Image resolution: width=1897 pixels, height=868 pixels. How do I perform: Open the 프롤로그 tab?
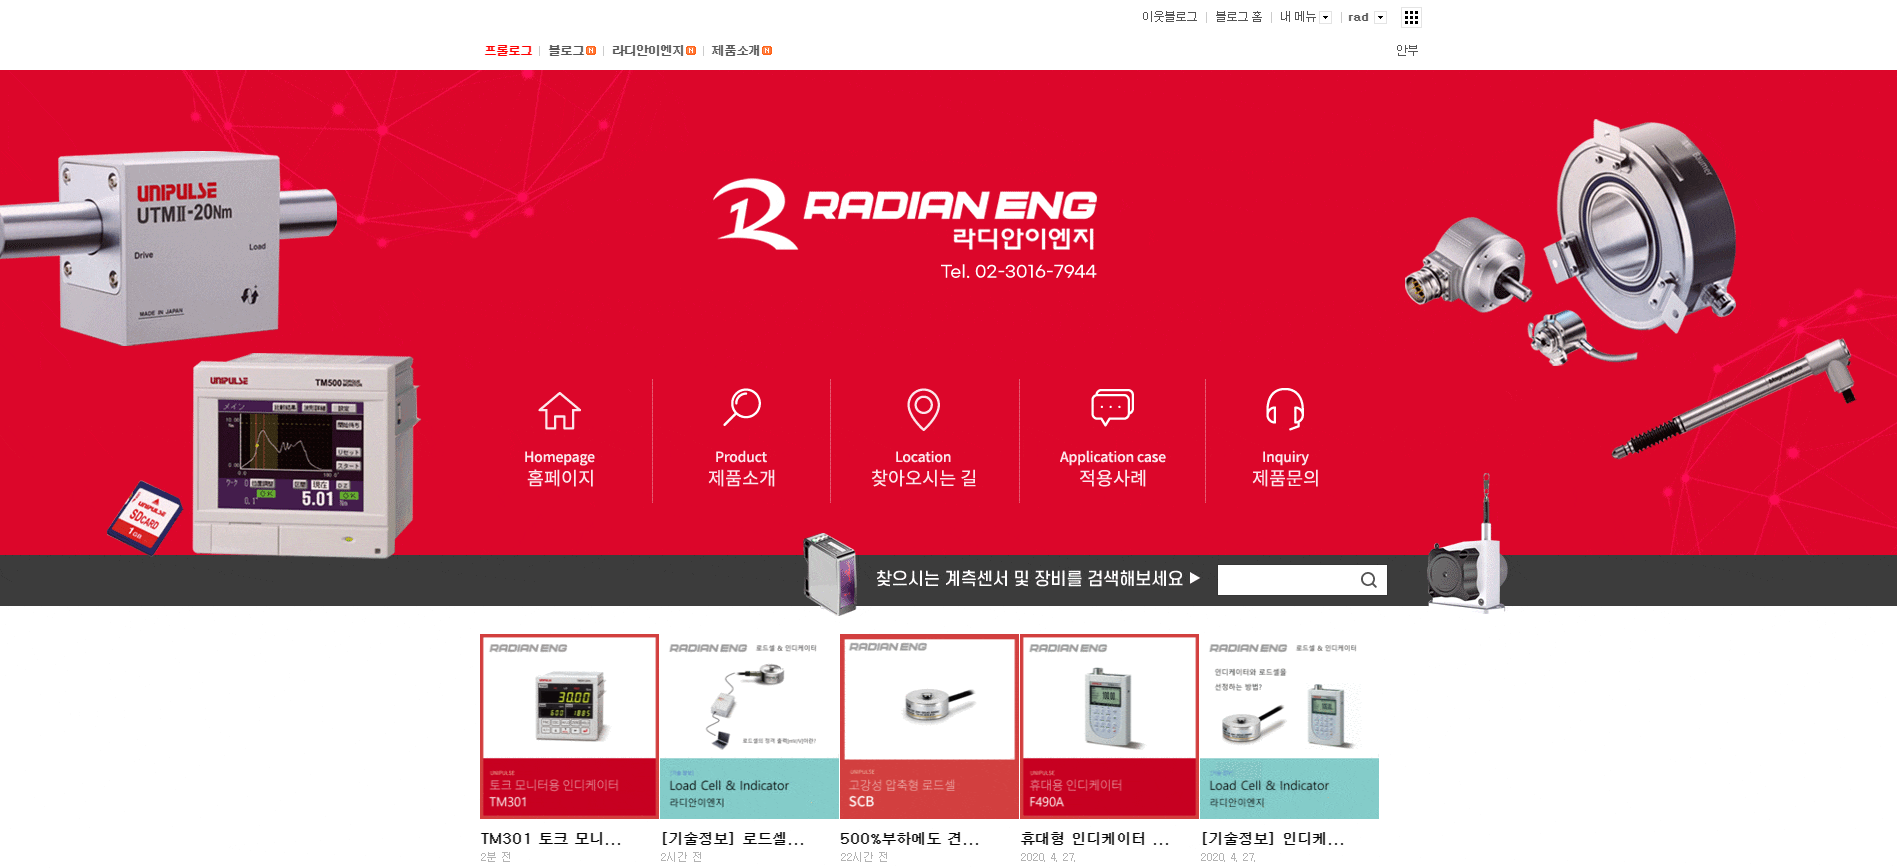point(508,50)
